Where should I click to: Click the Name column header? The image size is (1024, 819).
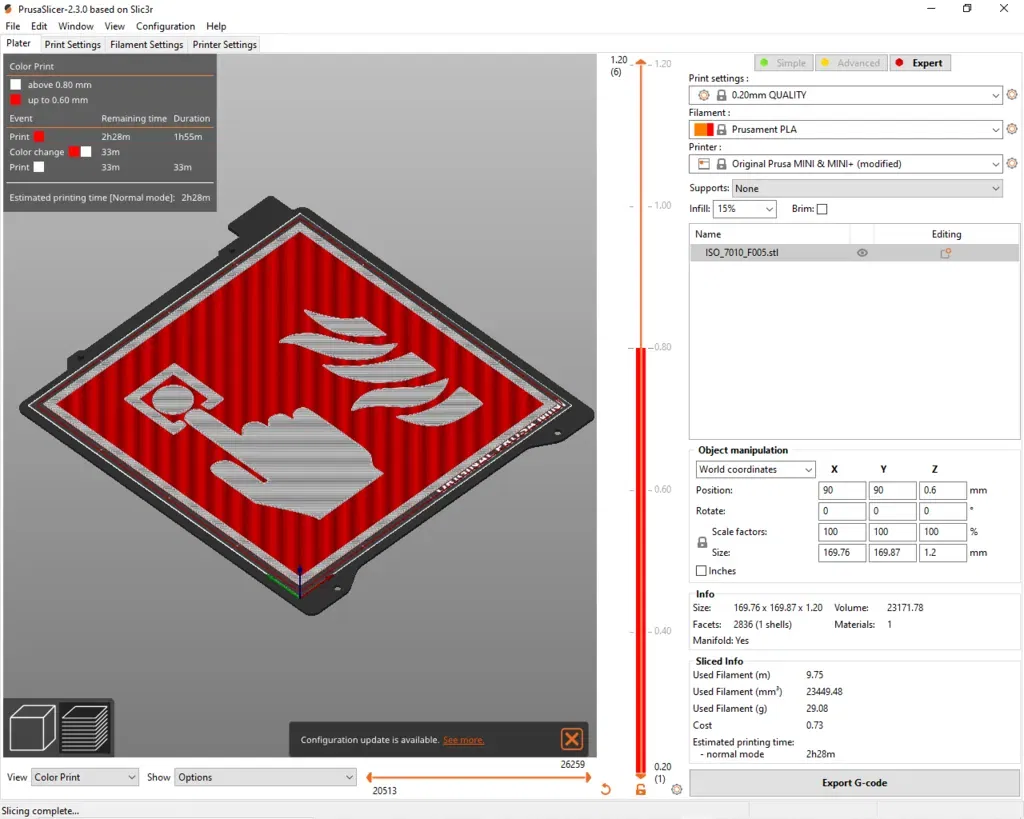708,234
